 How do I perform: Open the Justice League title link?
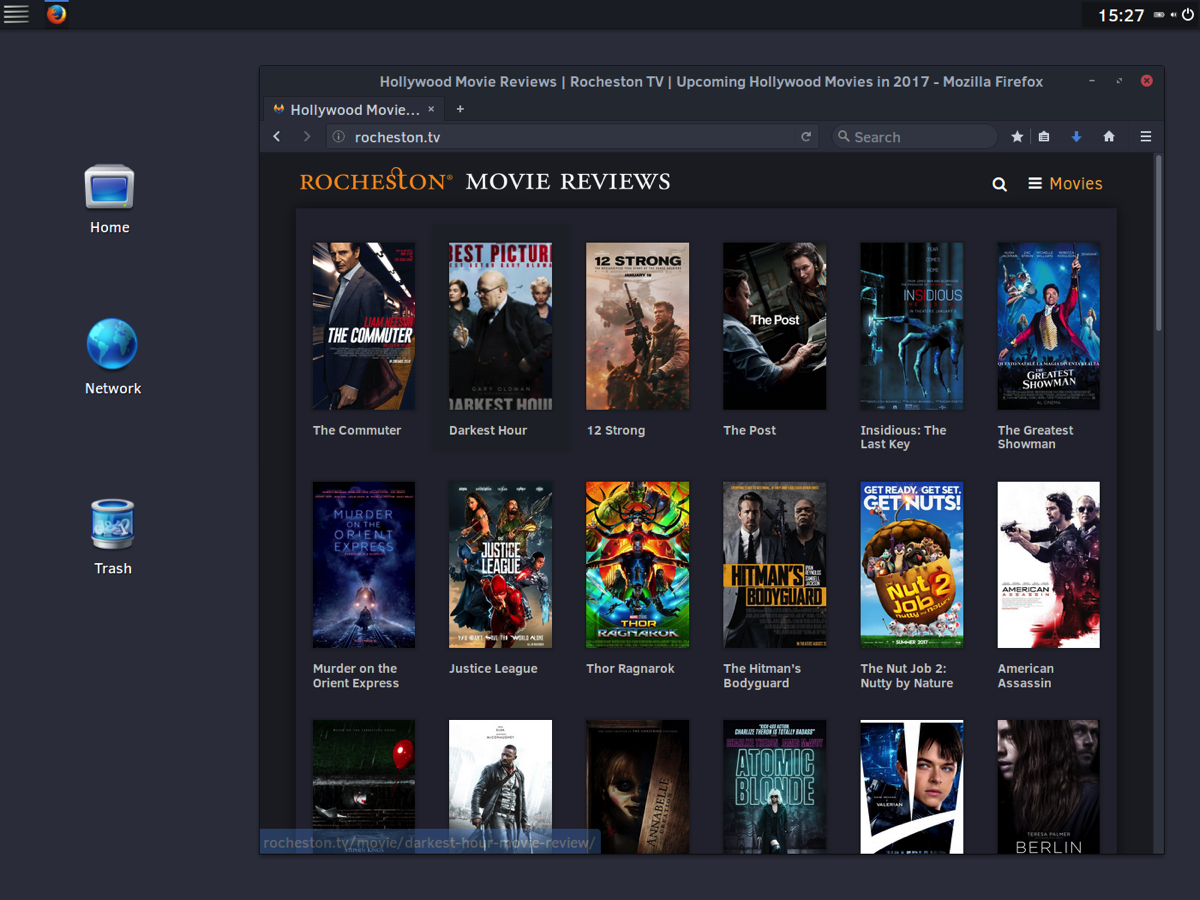pyautogui.click(x=493, y=669)
